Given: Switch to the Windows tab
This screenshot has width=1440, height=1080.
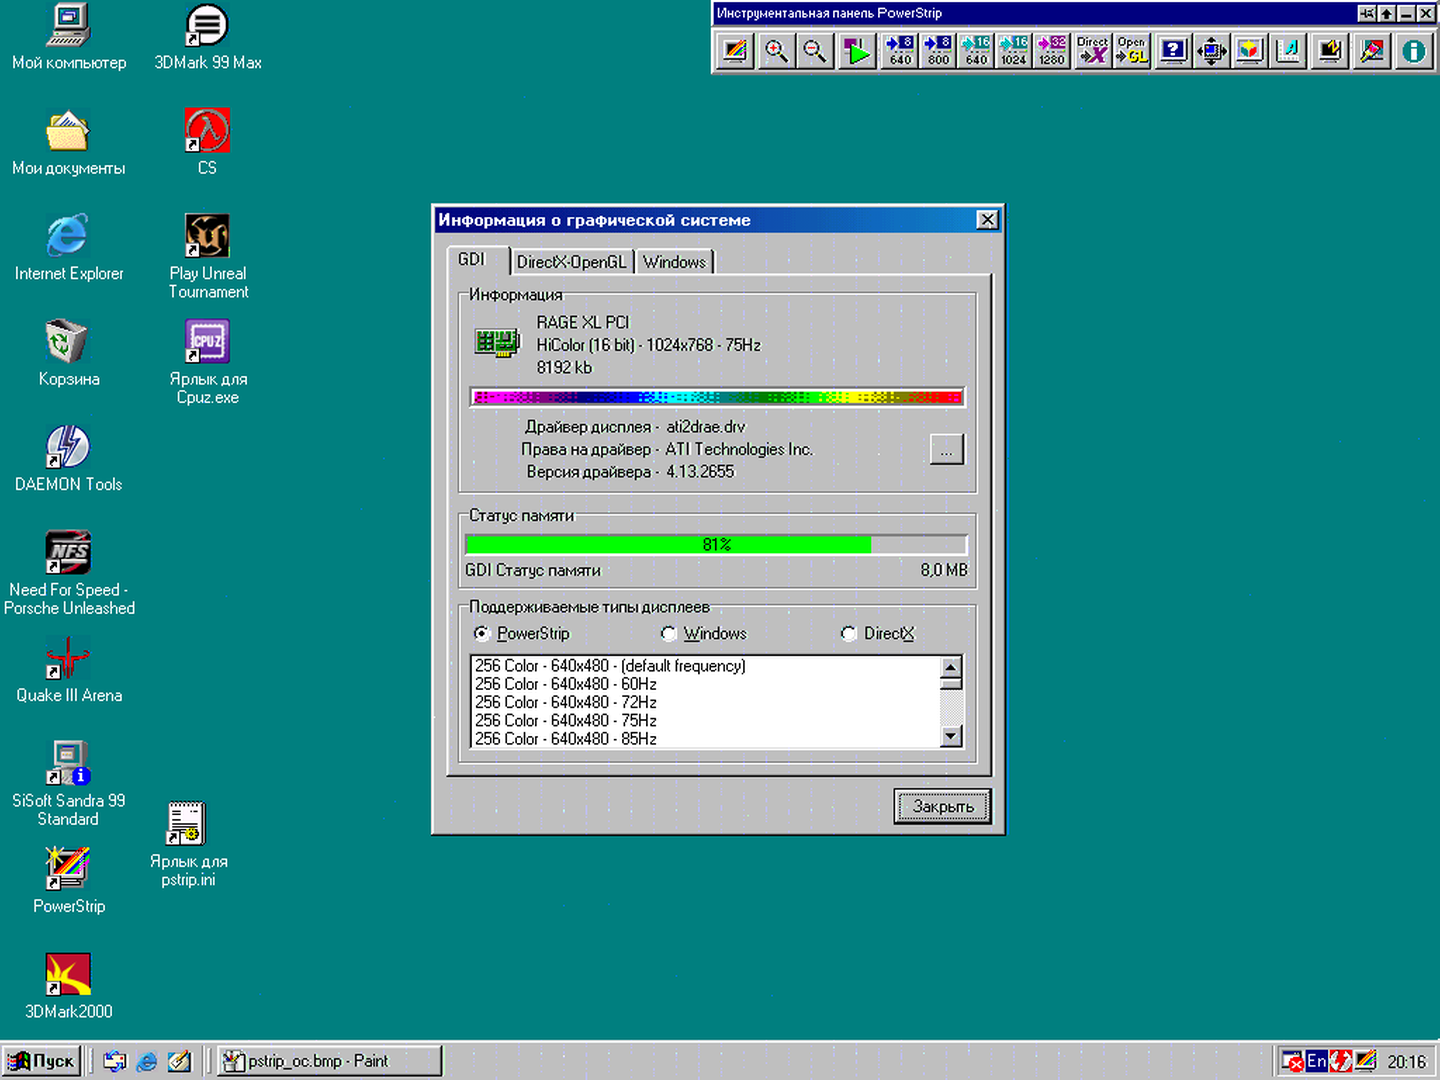Looking at the screenshot, I should click(x=674, y=262).
